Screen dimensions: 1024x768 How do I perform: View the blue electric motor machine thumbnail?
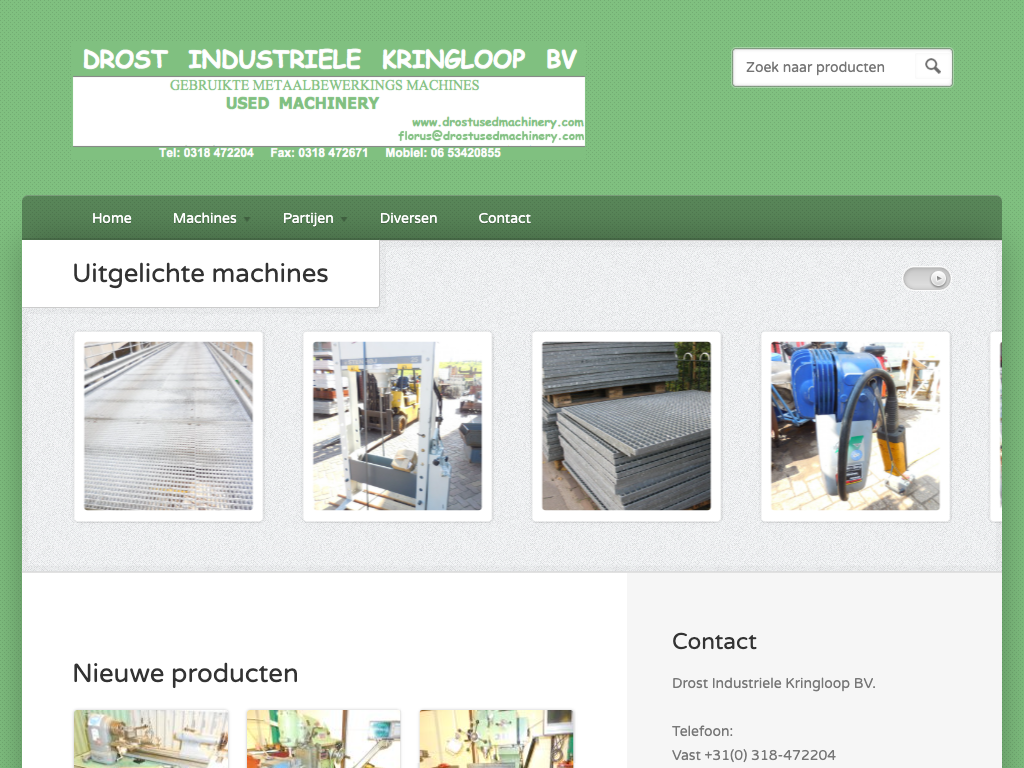point(855,426)
